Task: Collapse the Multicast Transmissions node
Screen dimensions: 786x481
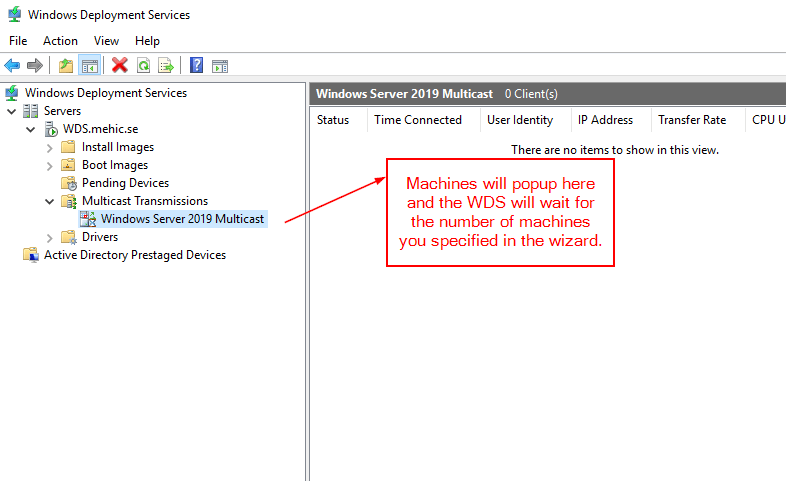Action: pos(49,201)
